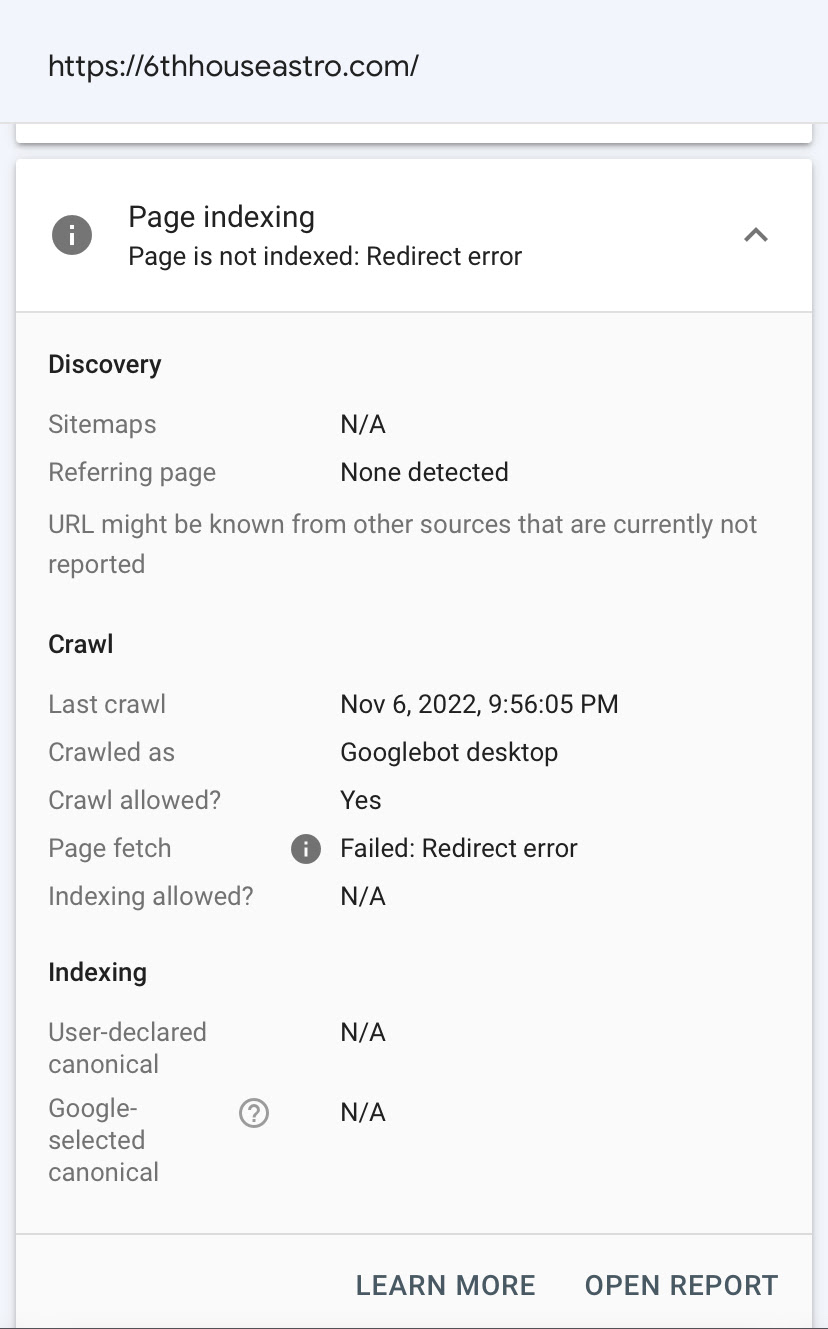Click the Referring page 'None detected' value
Viewport: 828px width, 1329px height.
[424, 472]
